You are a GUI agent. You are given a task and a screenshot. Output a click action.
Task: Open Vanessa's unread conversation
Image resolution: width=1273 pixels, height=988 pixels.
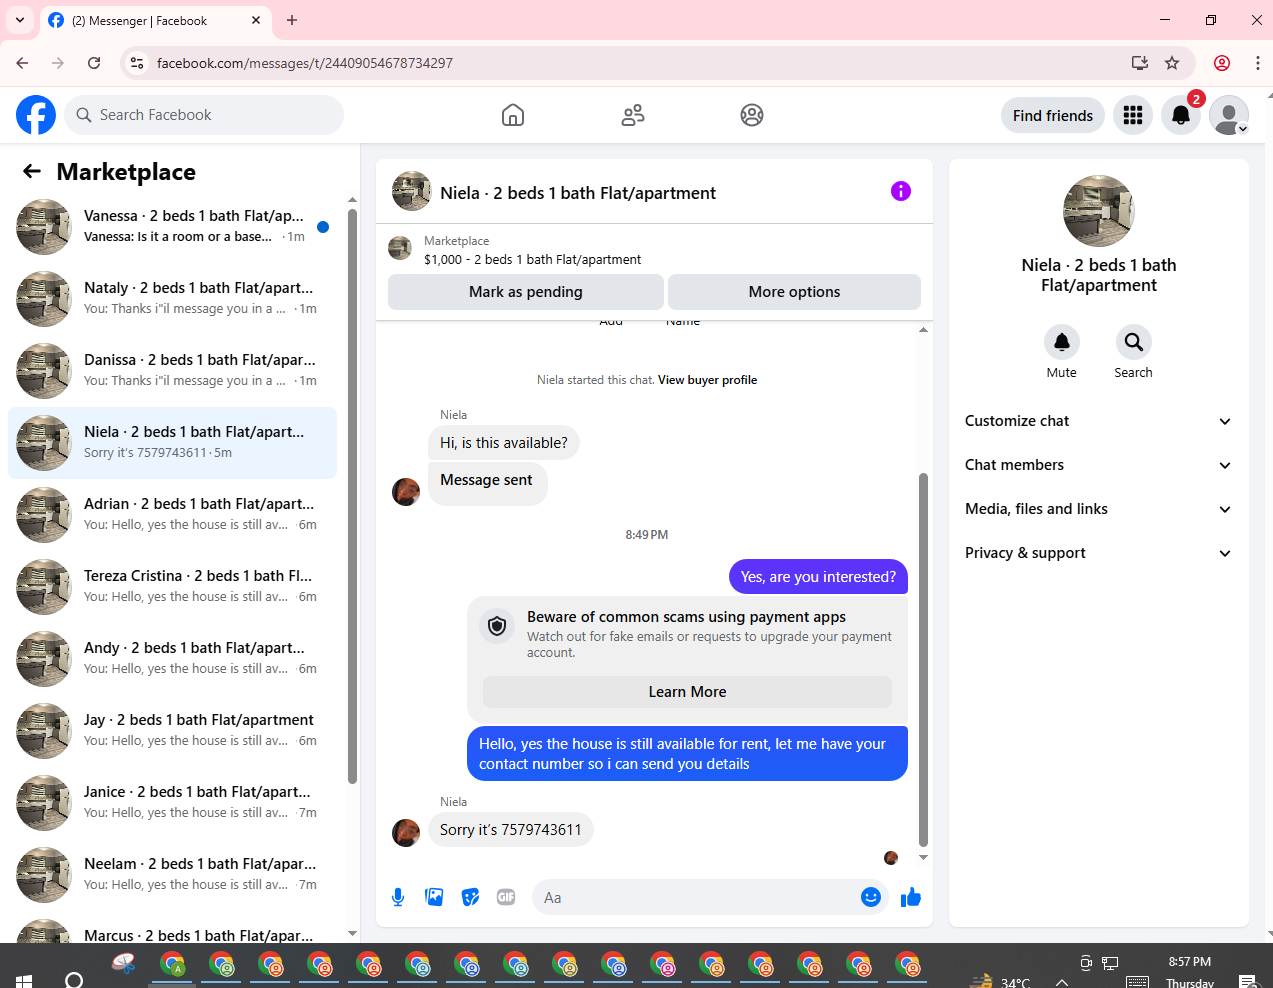tap(172, 227)
